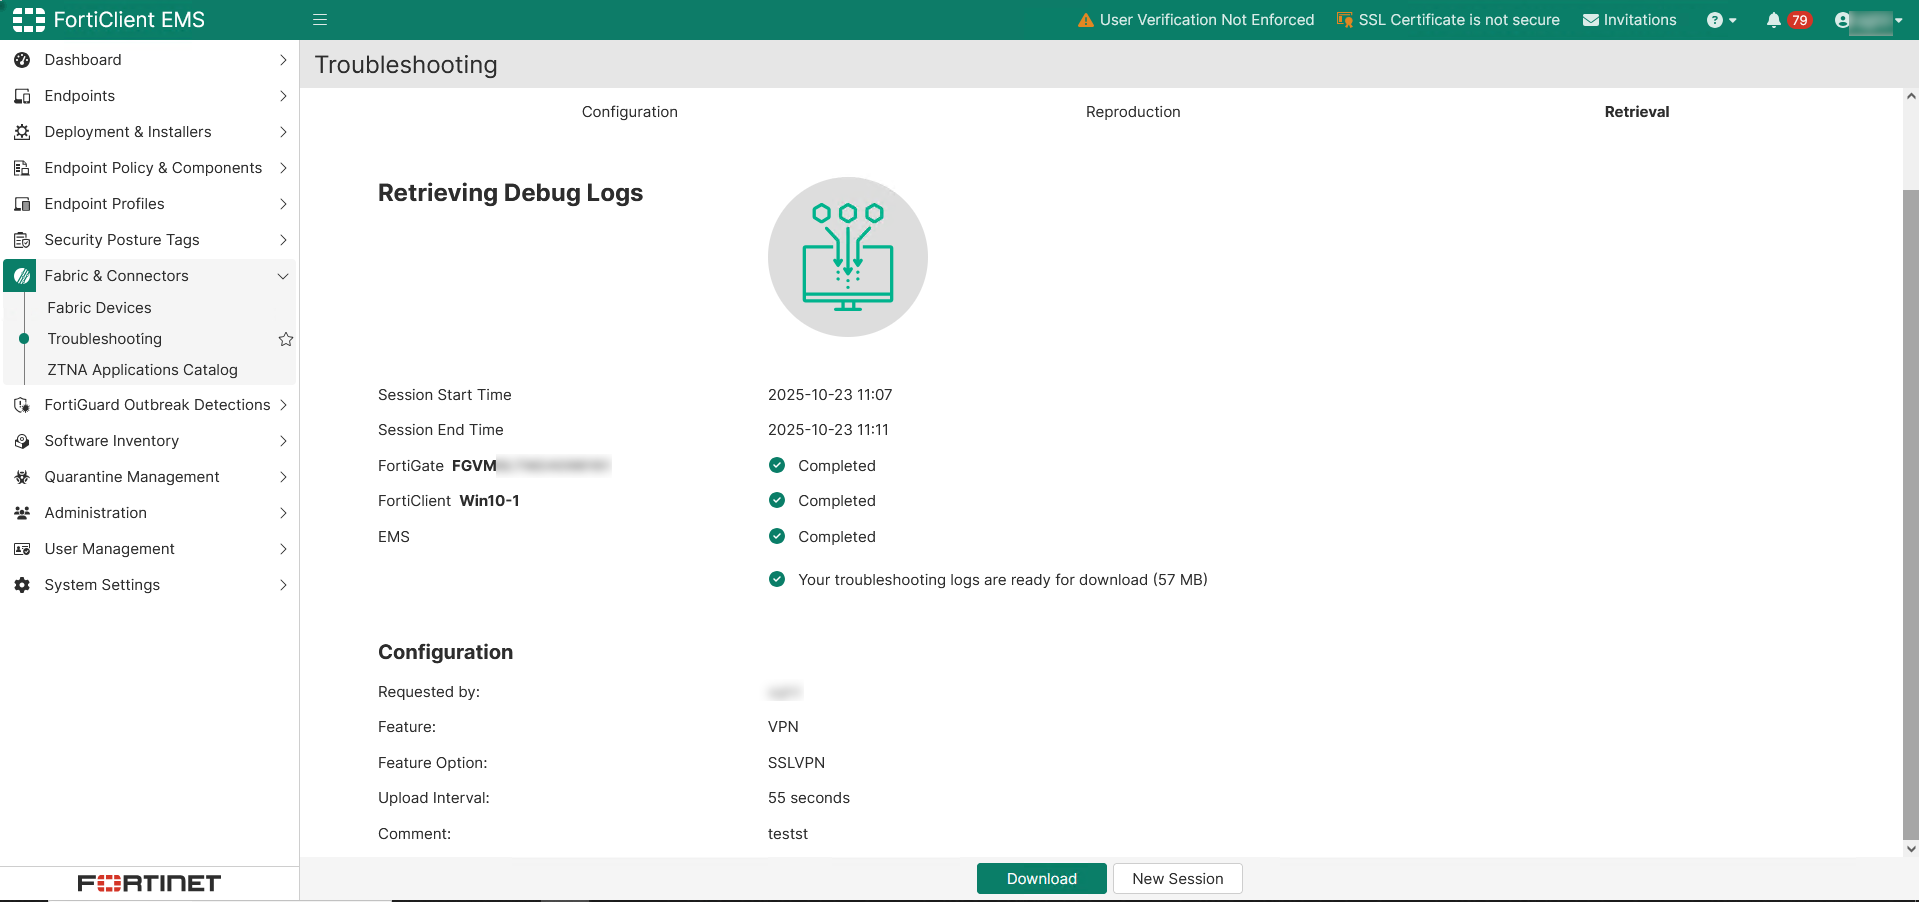Expand the FortiGuard Outbreak Detections chevron

[283, 405]
